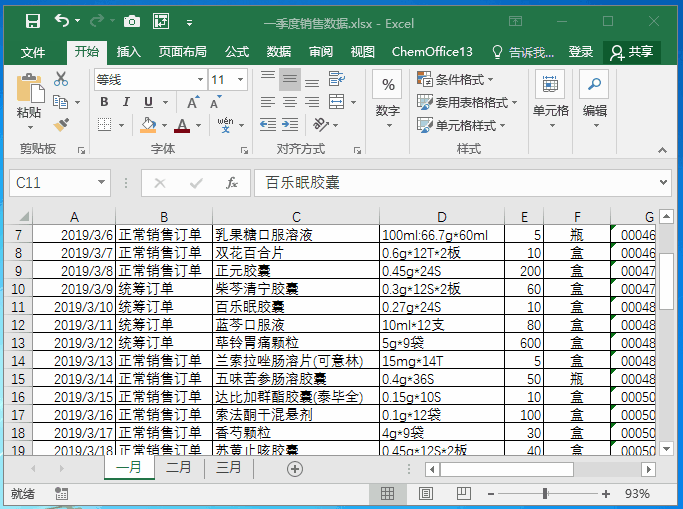Screen dimensions: 683x509
Task: Decrease font size with the small A icon
Action: (215, 103)
